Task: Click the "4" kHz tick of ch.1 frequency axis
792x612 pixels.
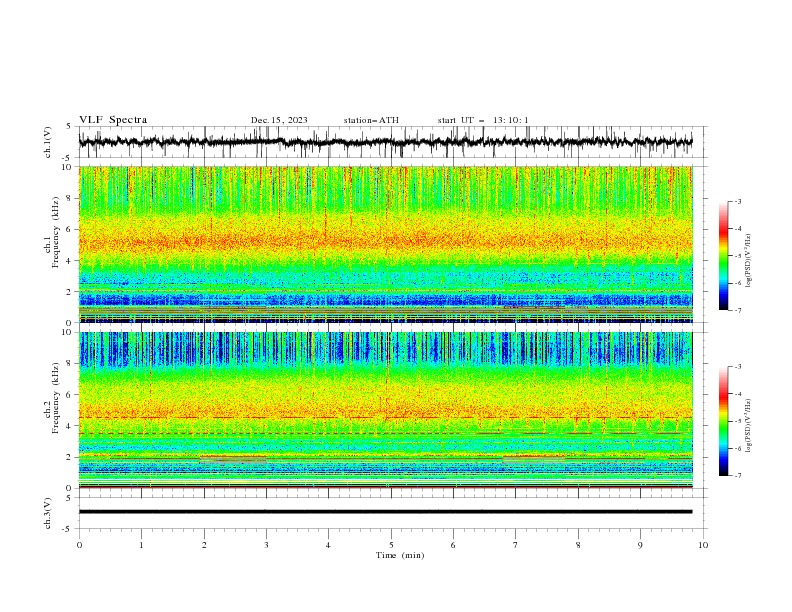Action: click(x=70, y=261)
